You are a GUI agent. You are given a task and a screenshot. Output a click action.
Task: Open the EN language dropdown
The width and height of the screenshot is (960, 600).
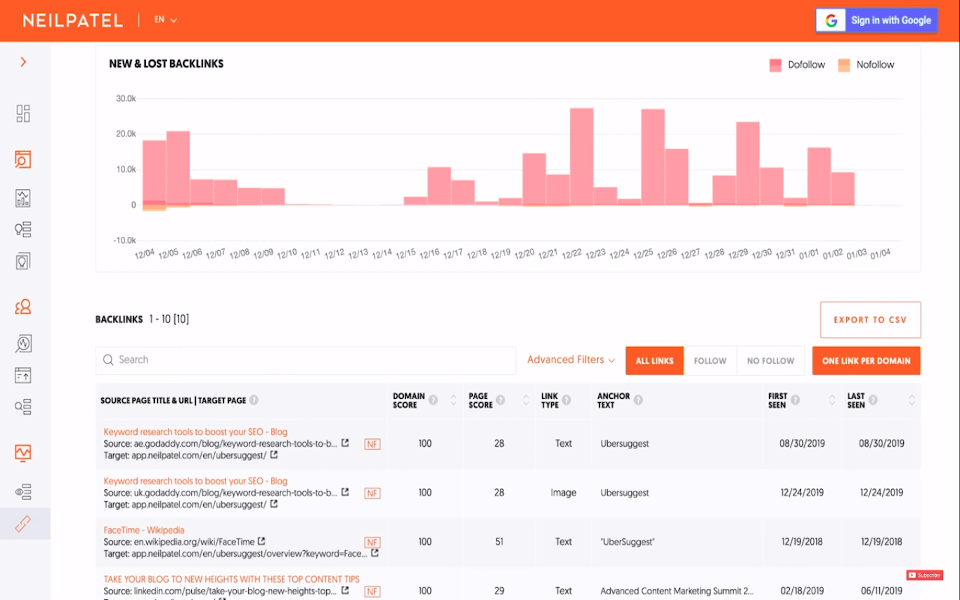point(165,20)
